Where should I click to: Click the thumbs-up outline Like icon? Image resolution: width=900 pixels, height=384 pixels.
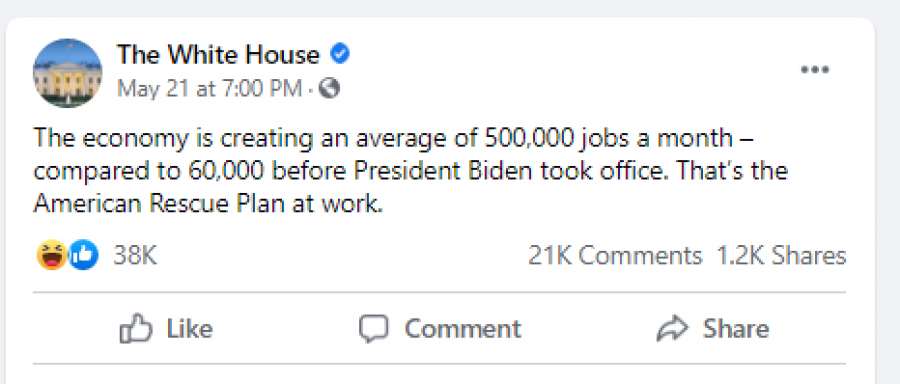(136, 328)
